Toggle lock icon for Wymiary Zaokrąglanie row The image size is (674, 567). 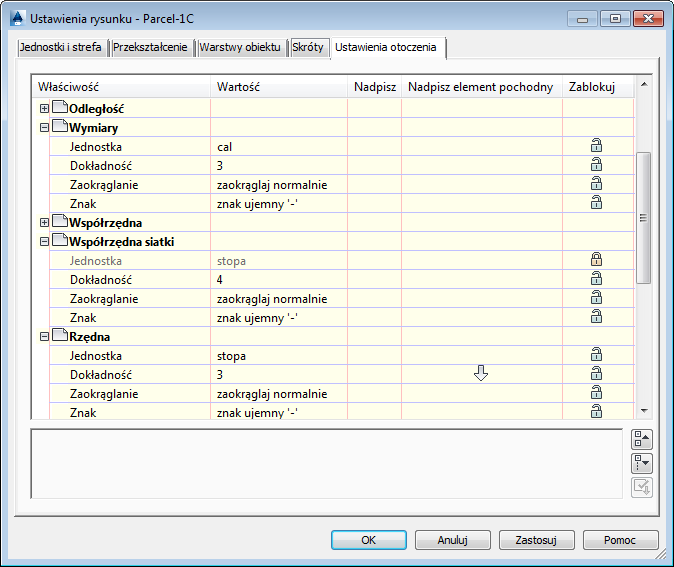(x=596, y=184)
